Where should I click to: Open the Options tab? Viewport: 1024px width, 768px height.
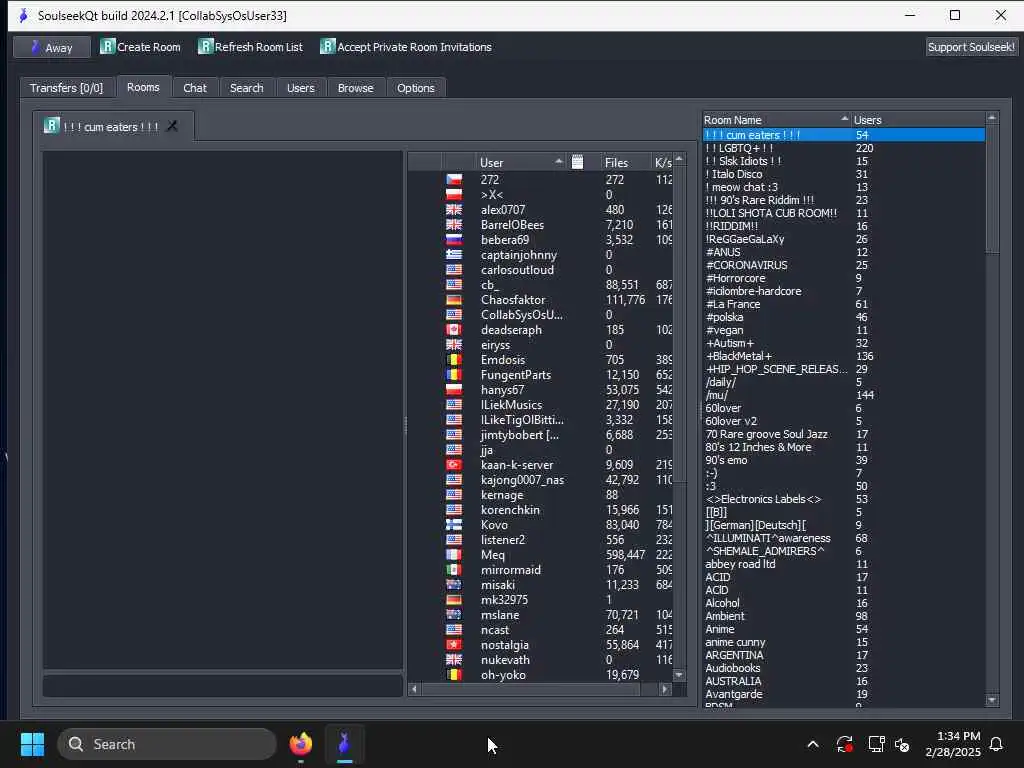pyautogui.click(x=415, y=88)
